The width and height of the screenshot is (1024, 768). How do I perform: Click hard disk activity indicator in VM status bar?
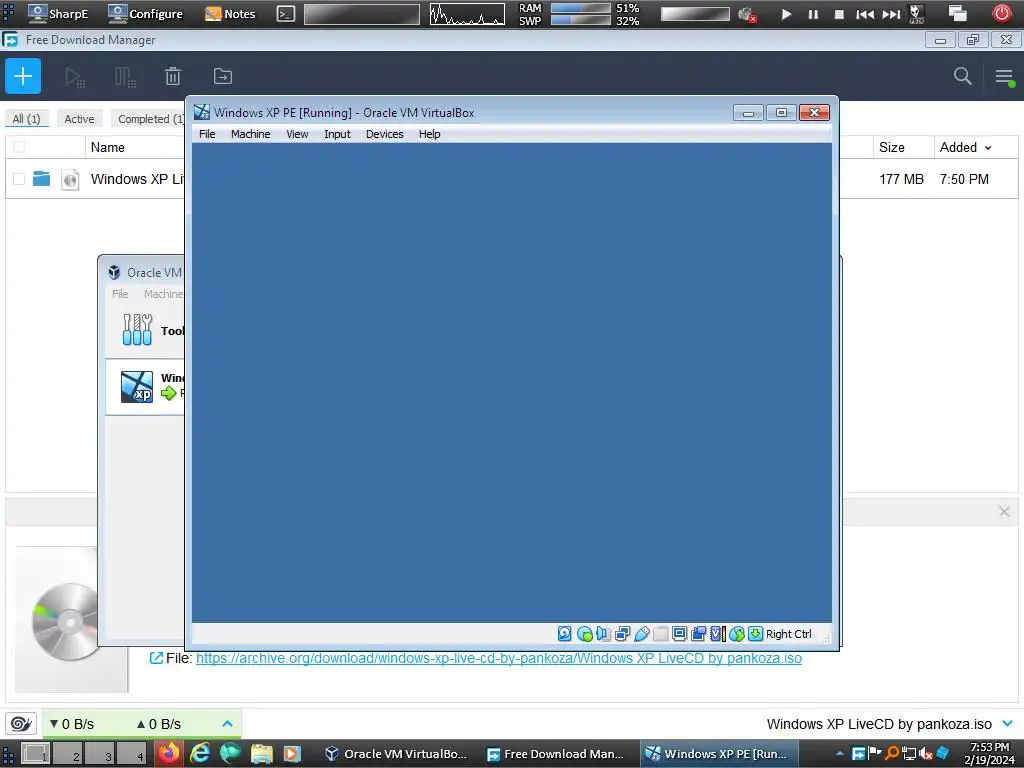[565, 633]
